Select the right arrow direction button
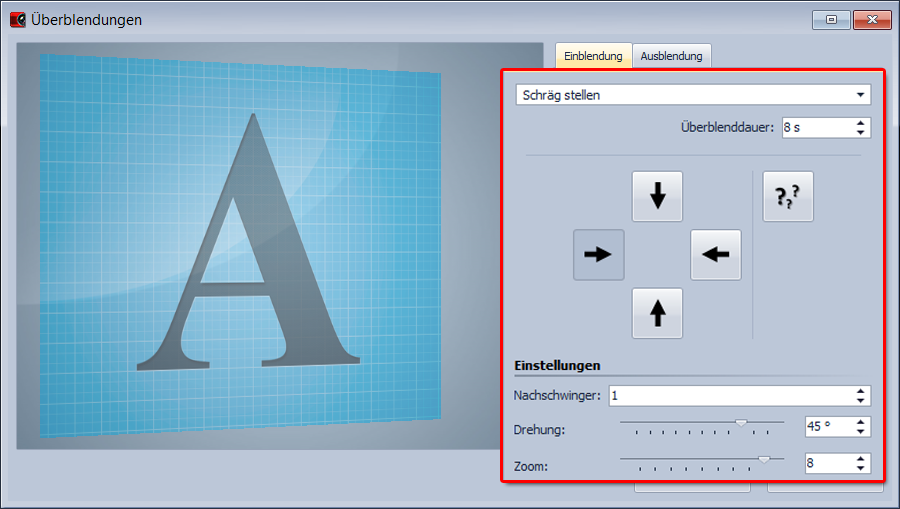This screenshot has width=900, height=509. click(x=598, y=255)
